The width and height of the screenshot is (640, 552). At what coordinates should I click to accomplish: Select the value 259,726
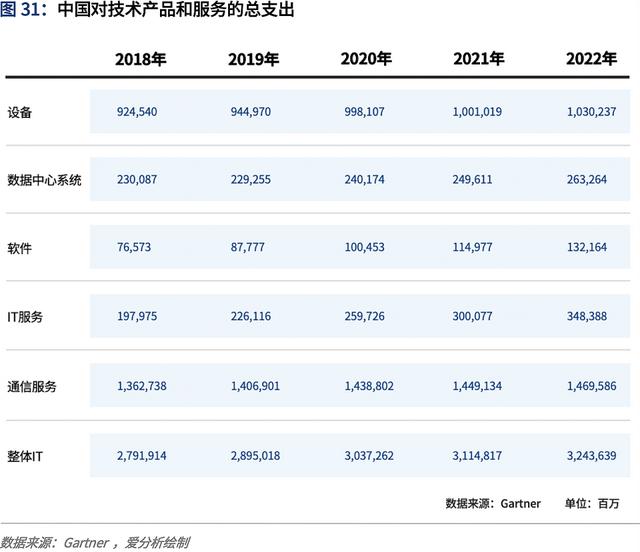364,316
